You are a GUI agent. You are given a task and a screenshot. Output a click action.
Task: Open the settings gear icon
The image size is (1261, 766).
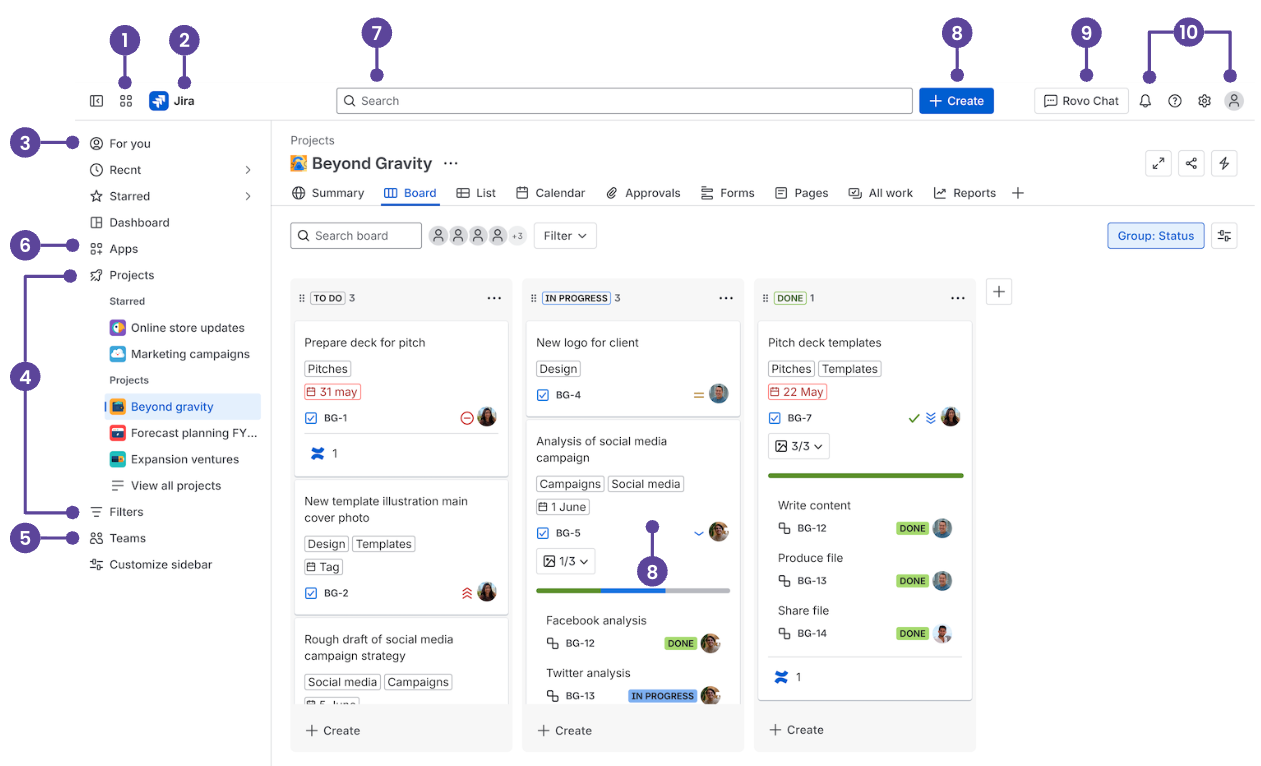coord(1204,101)
